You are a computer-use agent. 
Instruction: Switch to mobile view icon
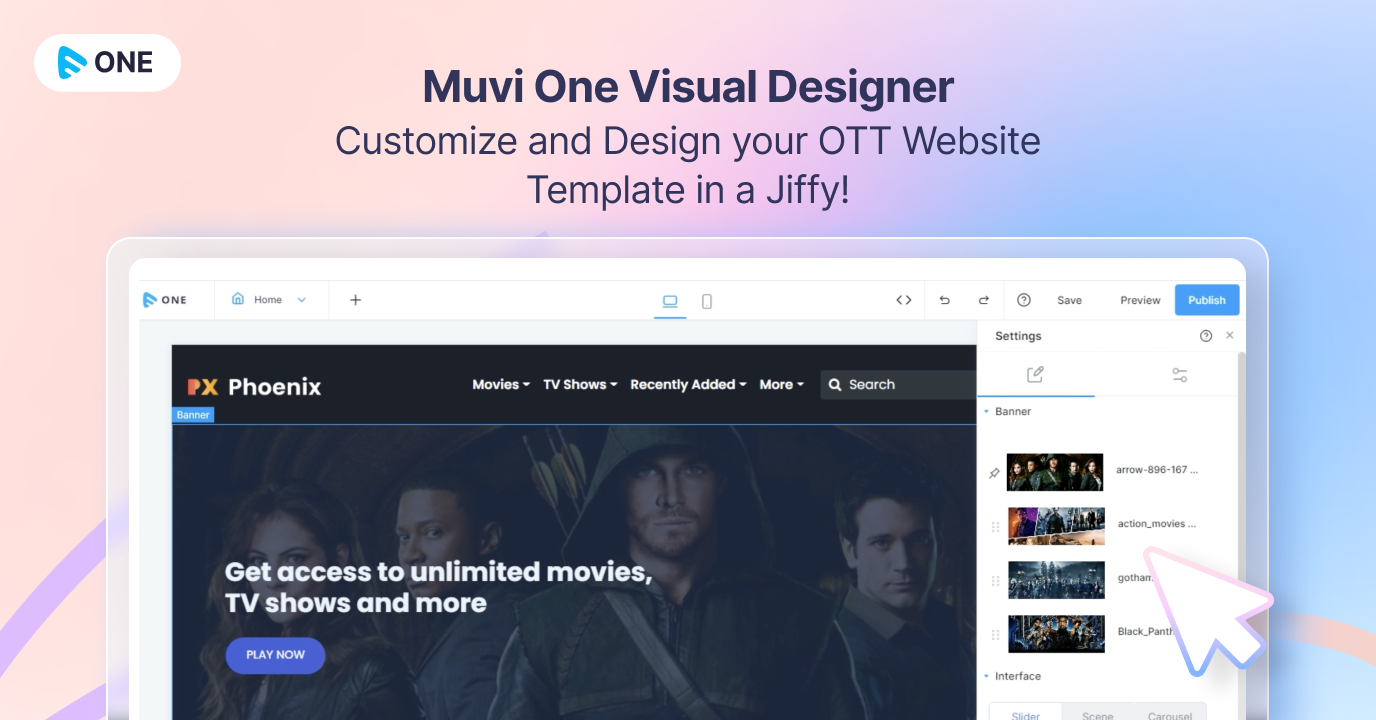(707, 301)
